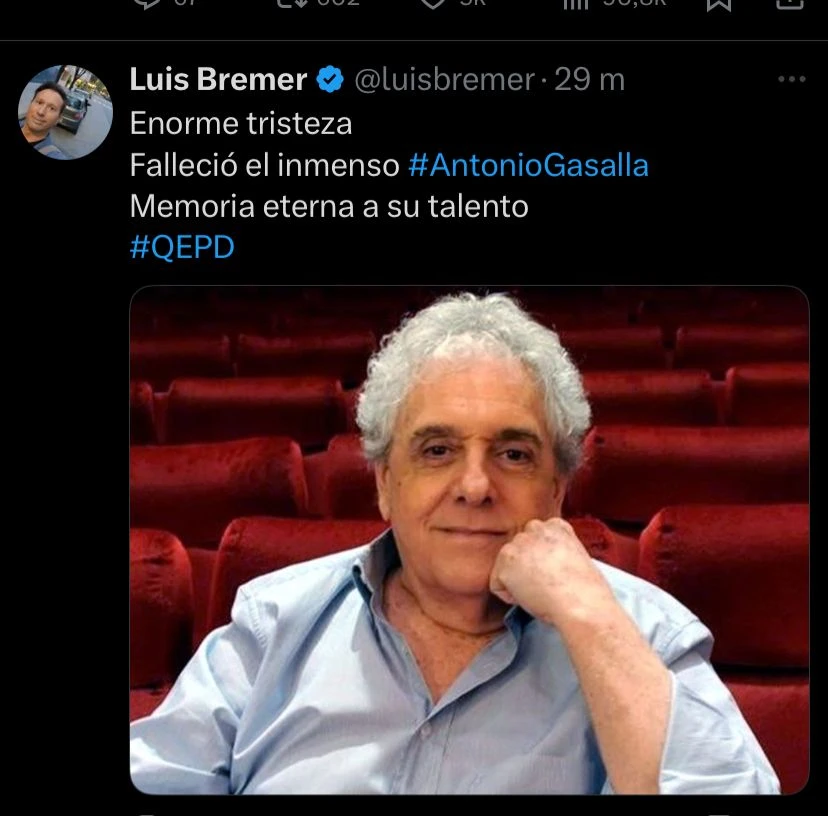
Task: Open the three-dot more options menu
Action: coord(792,79)
